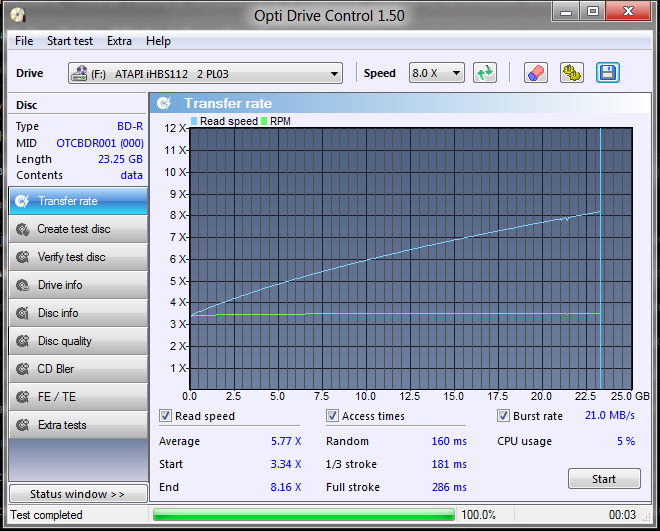Click the elapsed time 00:03
Screen dimensions: 660x531
[622, 515]
